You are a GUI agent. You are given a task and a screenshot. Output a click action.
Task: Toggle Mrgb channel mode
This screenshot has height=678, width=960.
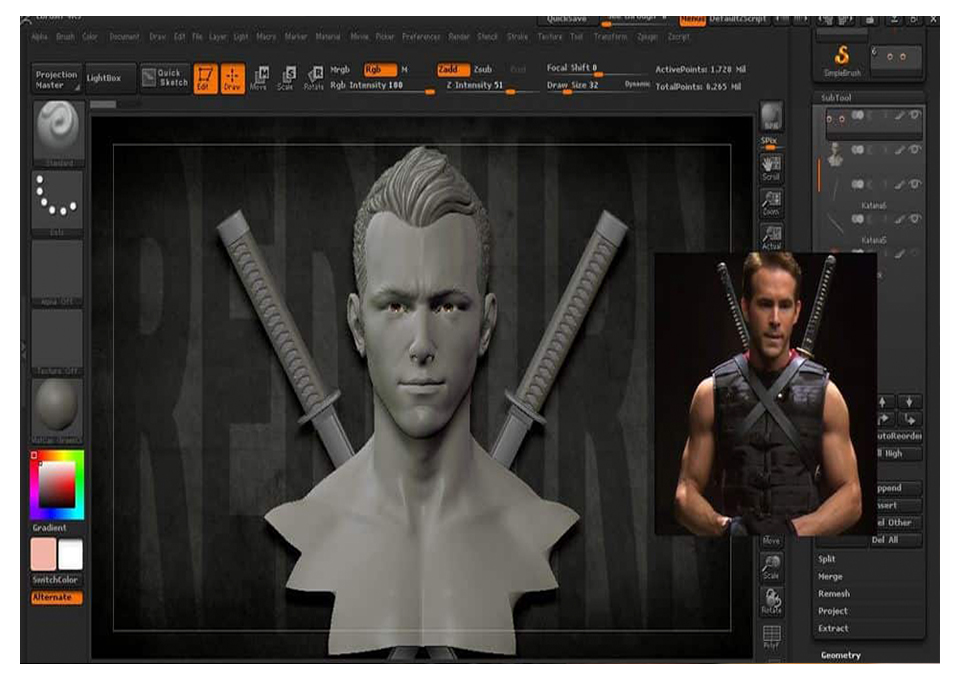(x=340, y=69)
